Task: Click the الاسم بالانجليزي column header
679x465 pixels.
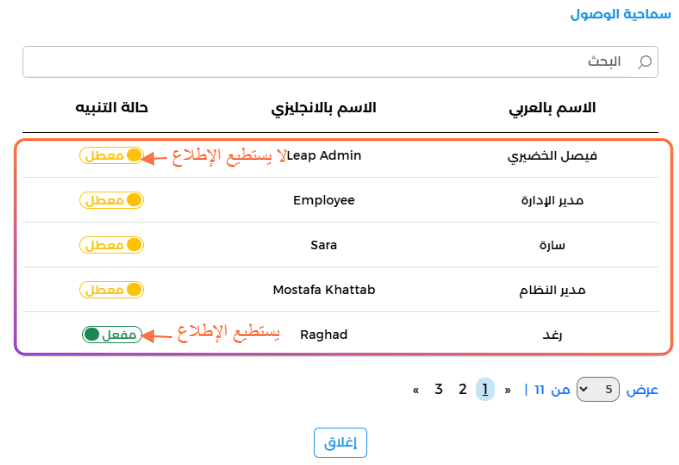Action: [x=323, y=108]
